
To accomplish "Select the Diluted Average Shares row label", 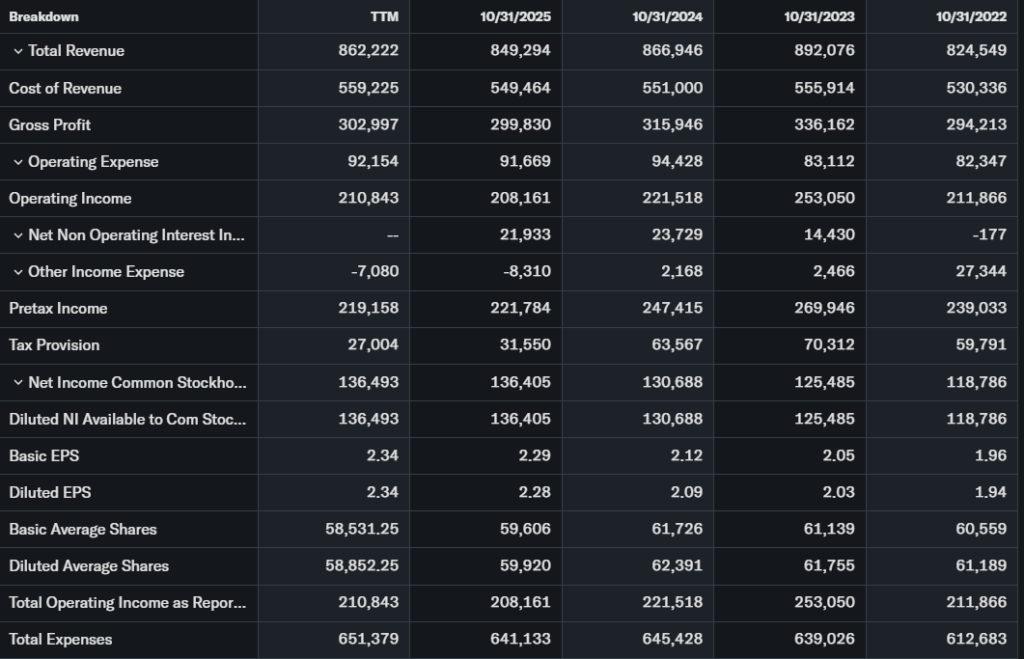I will tap(89, 566).
